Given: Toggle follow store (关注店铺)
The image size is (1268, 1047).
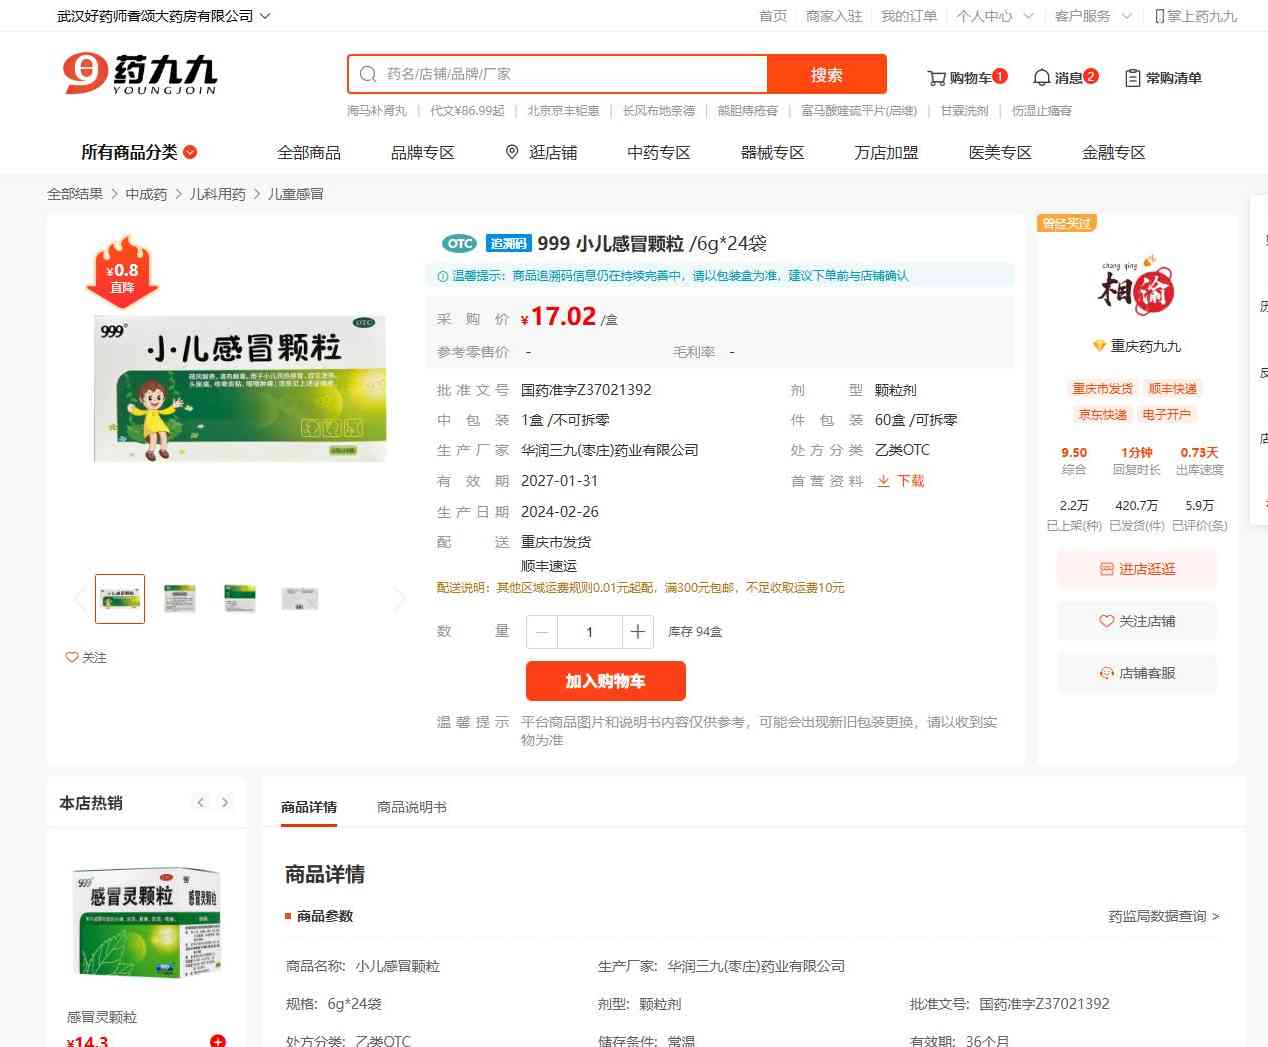Looking at the screenshot, I should click(1137, 621).
